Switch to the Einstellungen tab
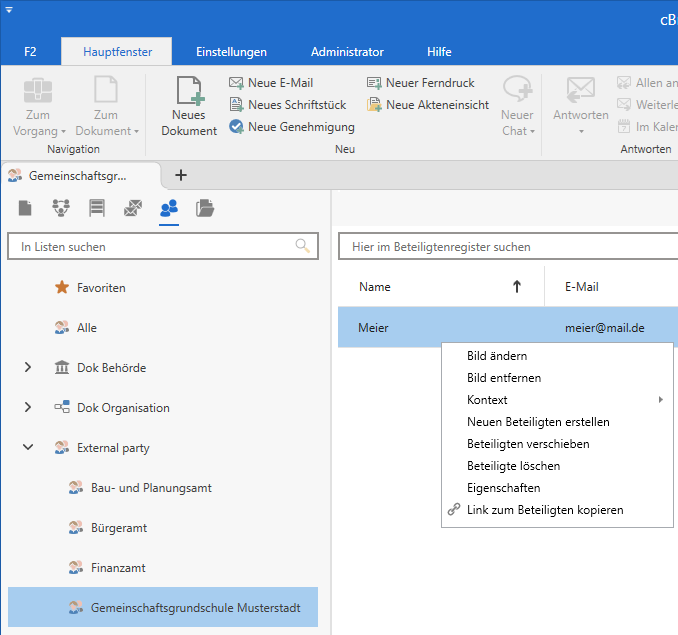 coord(231,52)
